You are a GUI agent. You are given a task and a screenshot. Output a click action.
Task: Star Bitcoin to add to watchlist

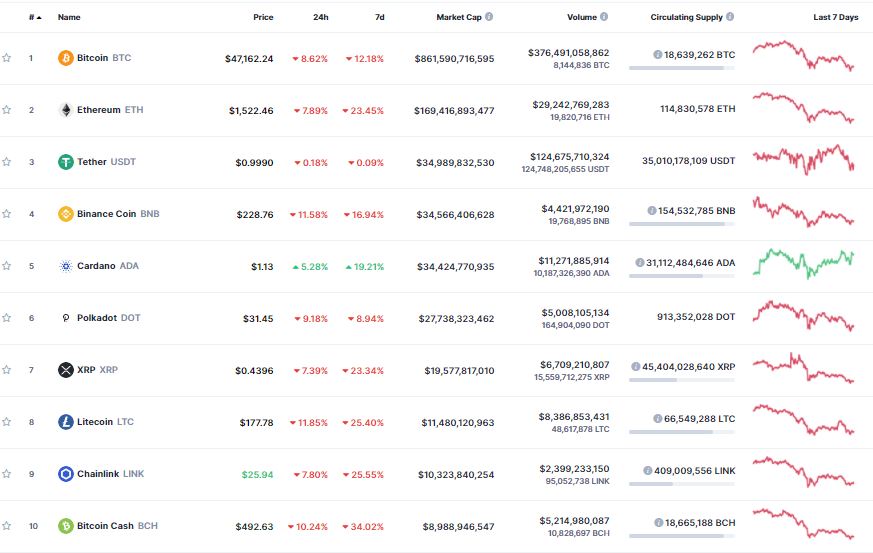tap(7, 58)
